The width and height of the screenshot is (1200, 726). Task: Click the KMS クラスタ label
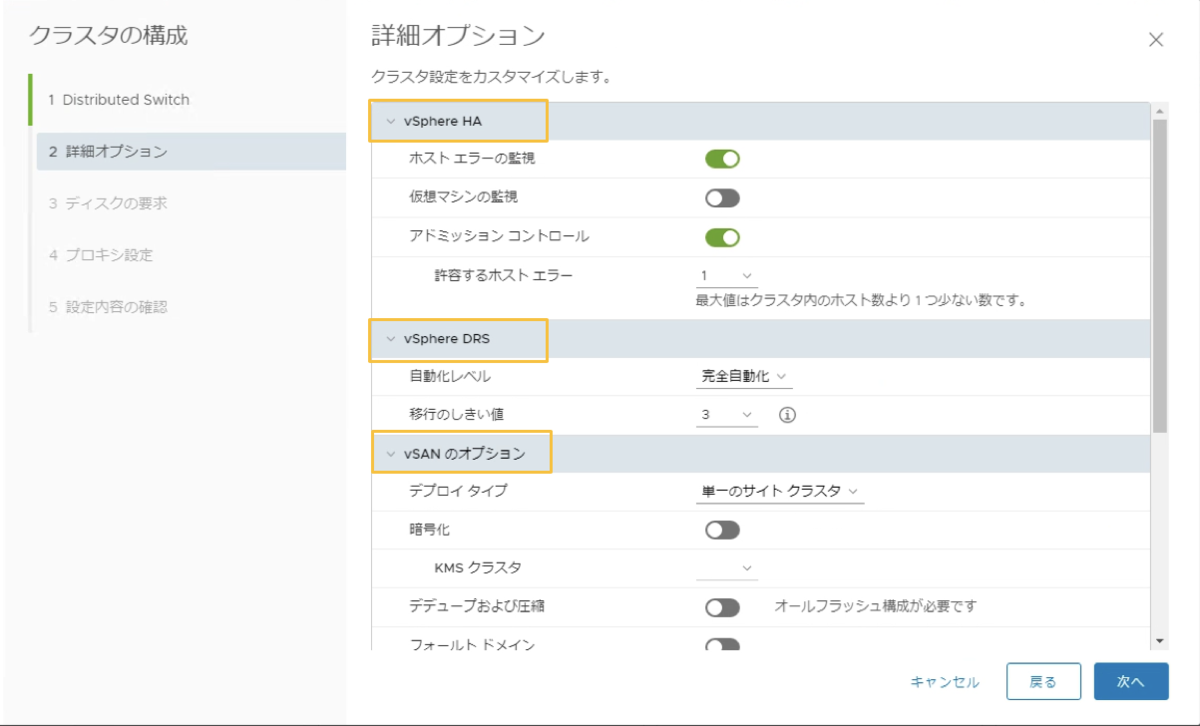[x=478, y=568]
